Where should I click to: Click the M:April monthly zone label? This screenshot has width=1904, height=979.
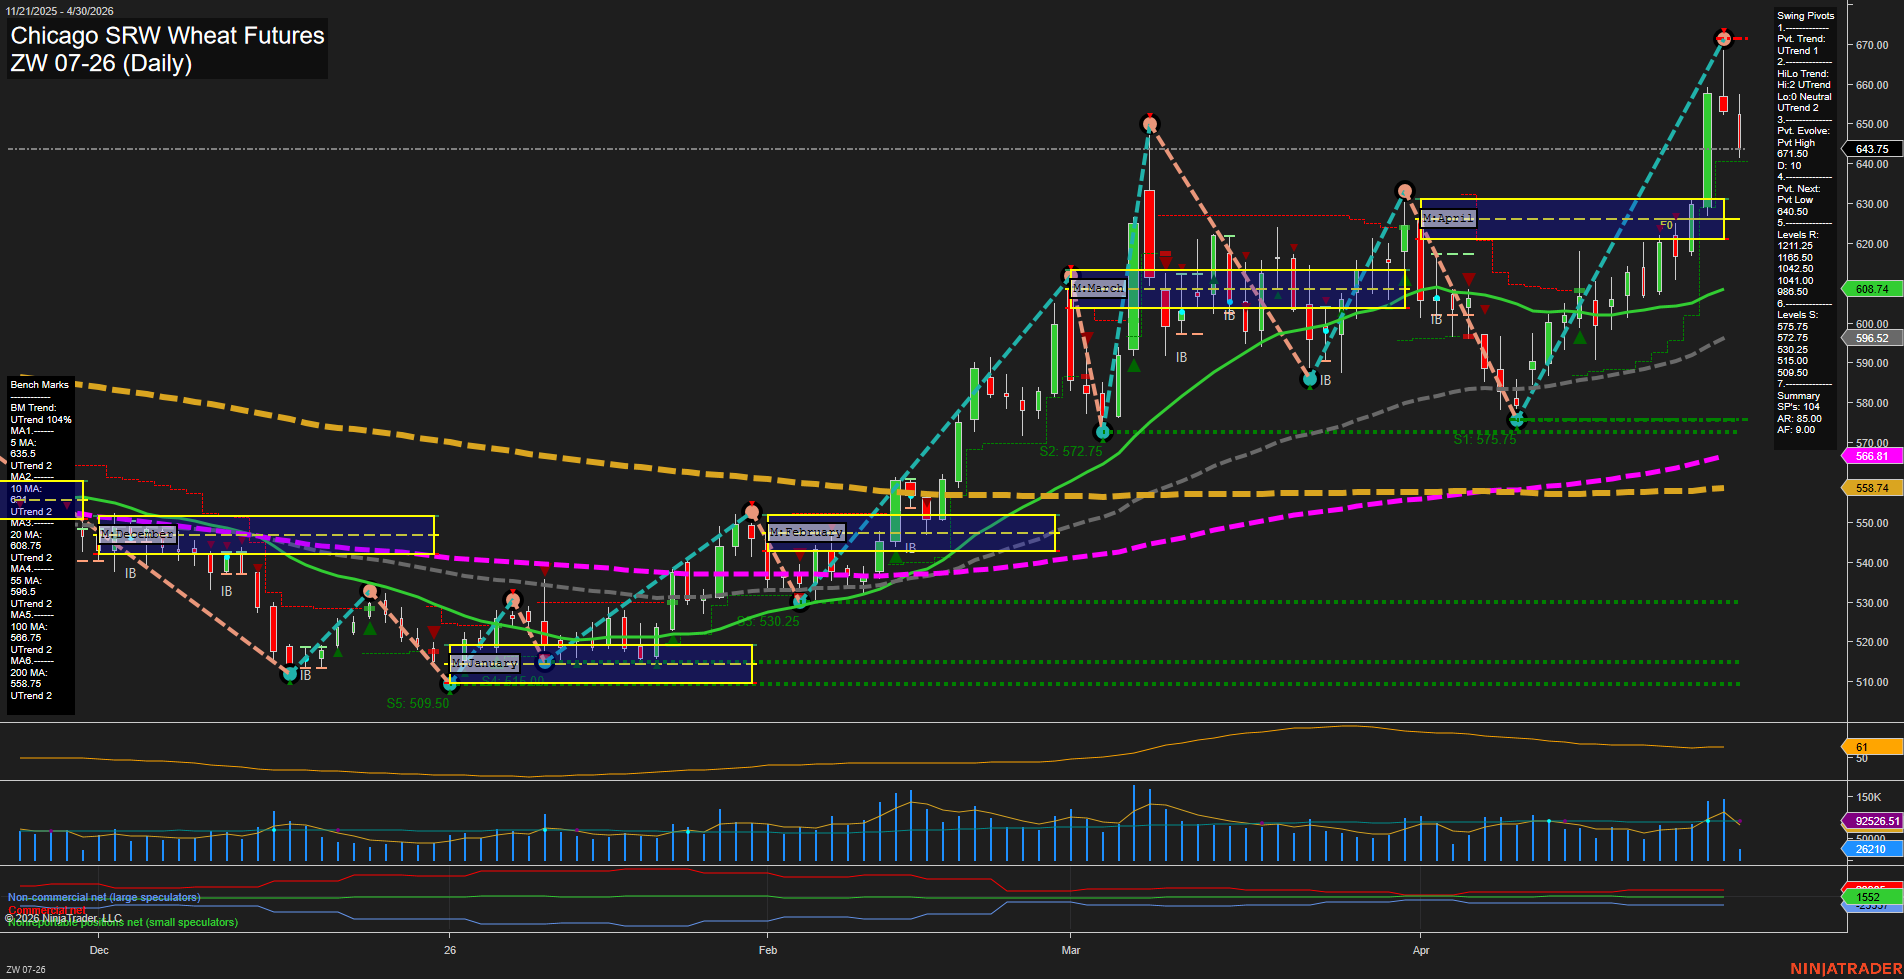(1449, 218)
